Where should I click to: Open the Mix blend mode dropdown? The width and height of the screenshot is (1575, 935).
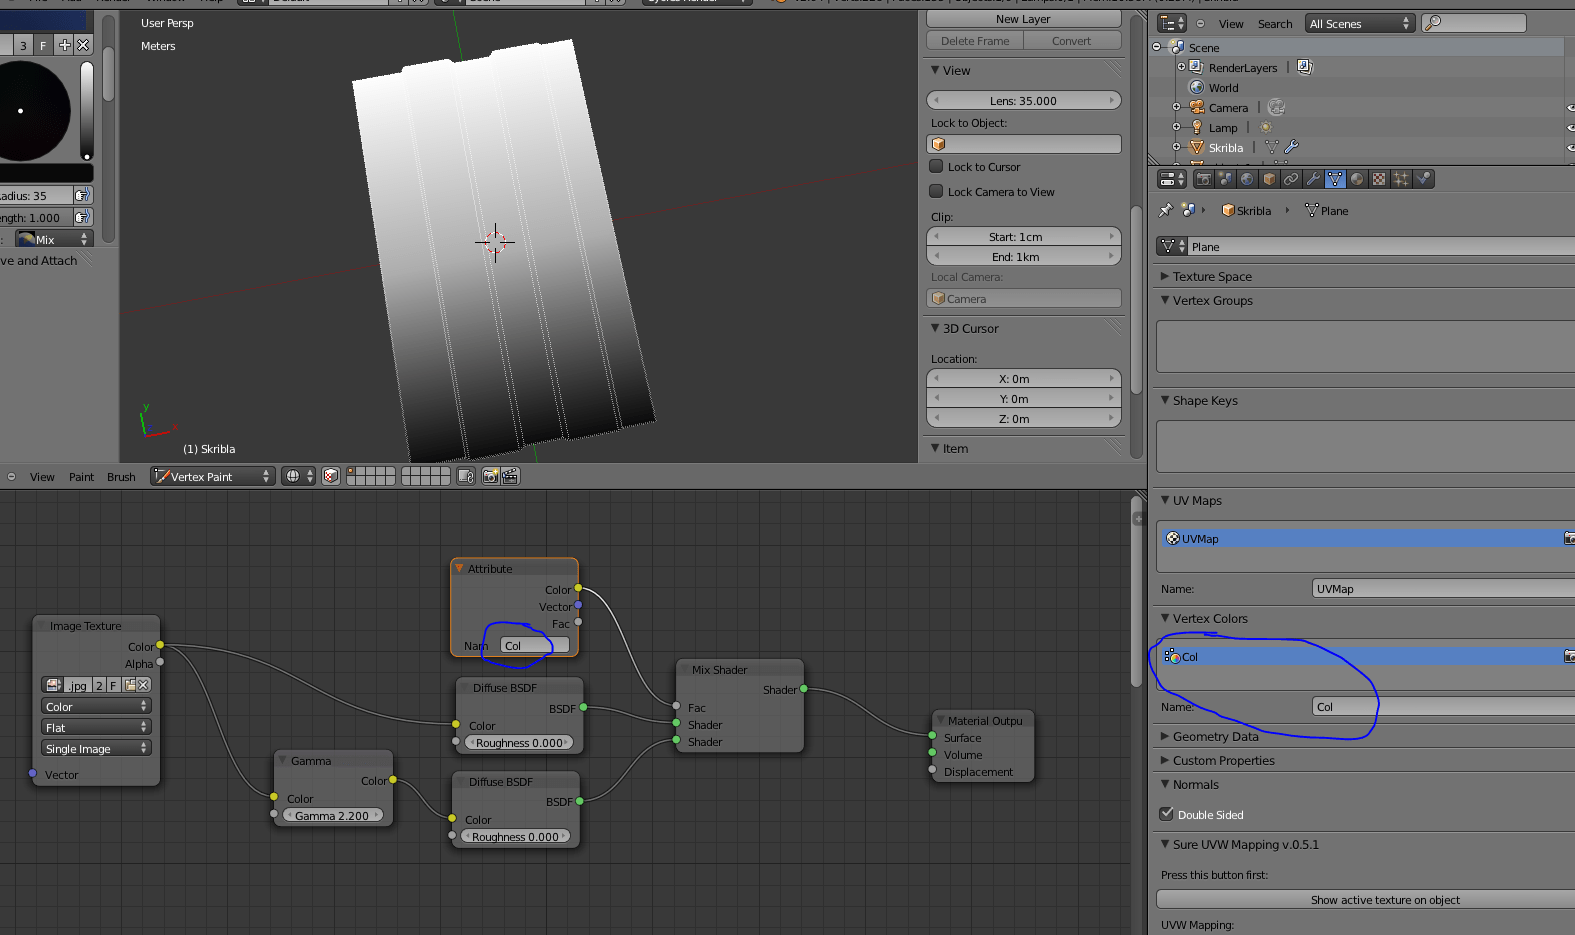click(x=54, y=239)
